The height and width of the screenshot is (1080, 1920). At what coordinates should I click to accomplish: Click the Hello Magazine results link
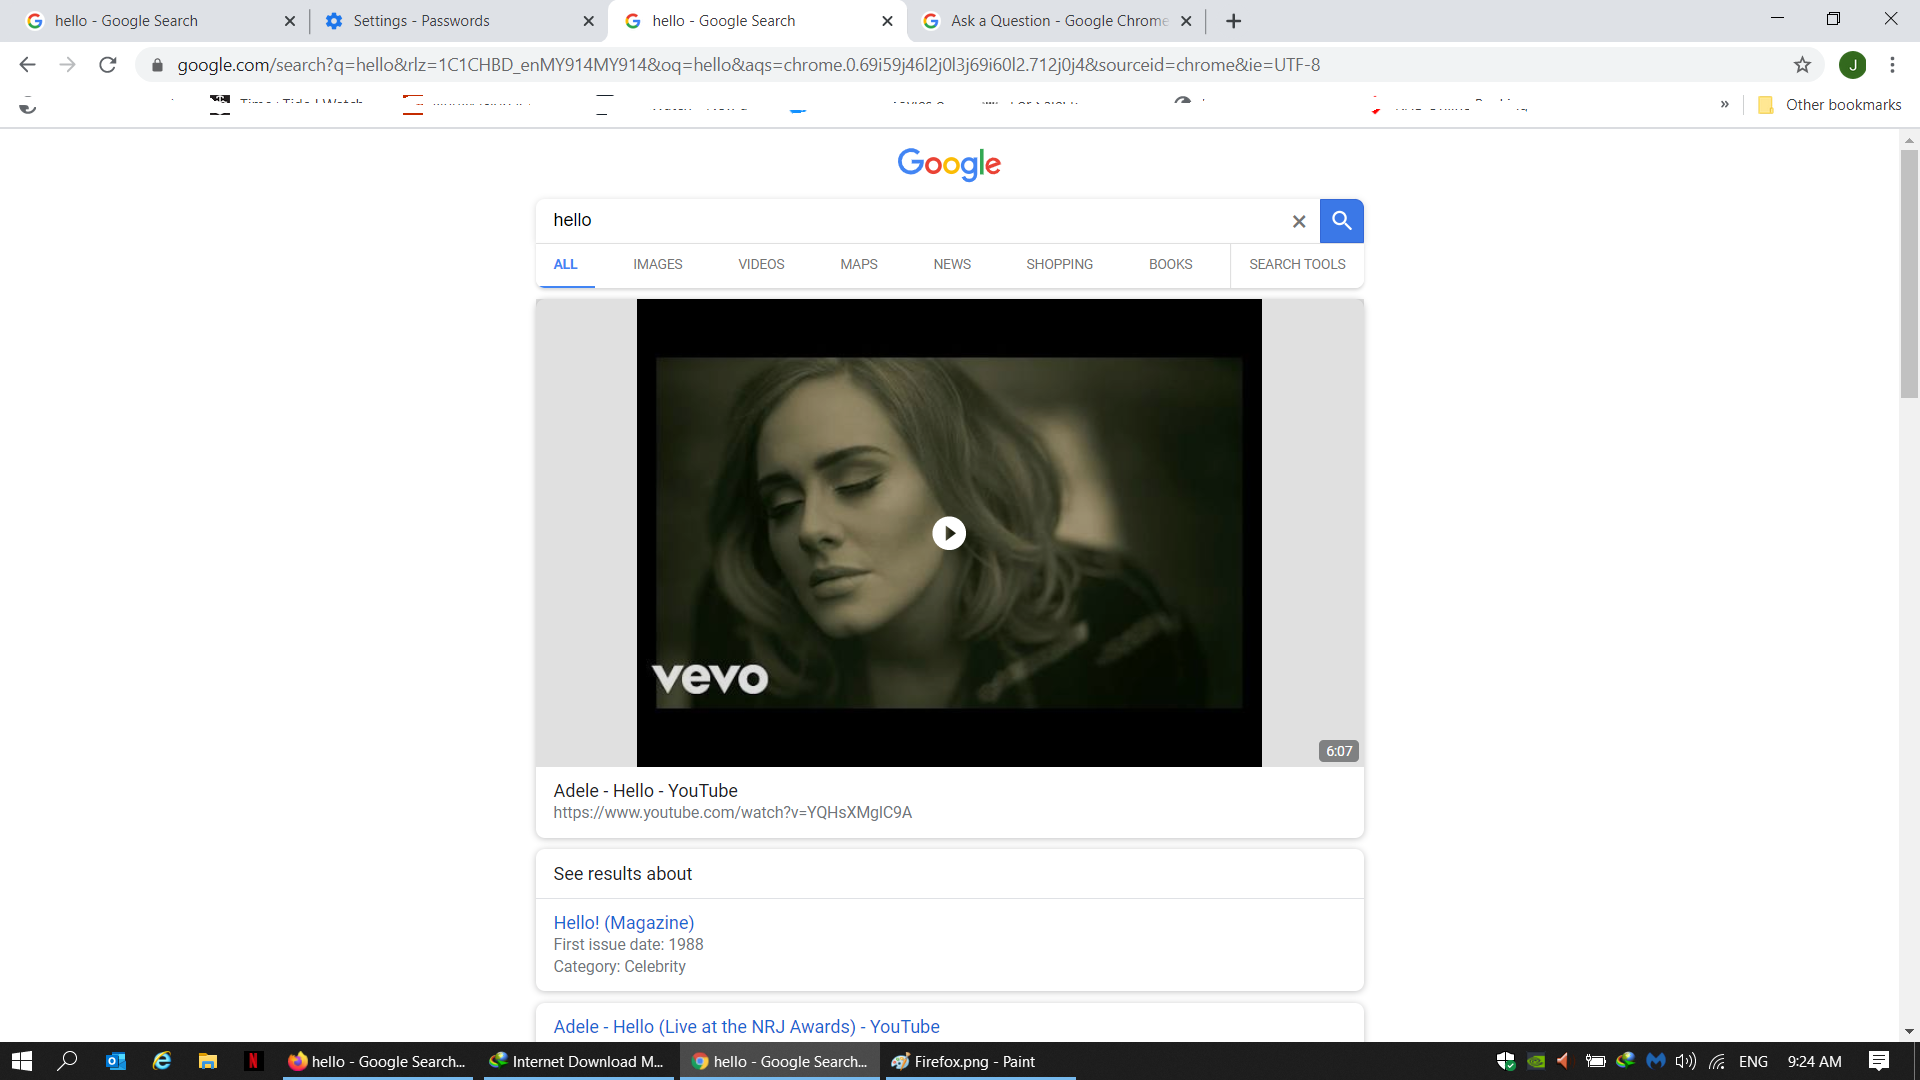point(624,922)
